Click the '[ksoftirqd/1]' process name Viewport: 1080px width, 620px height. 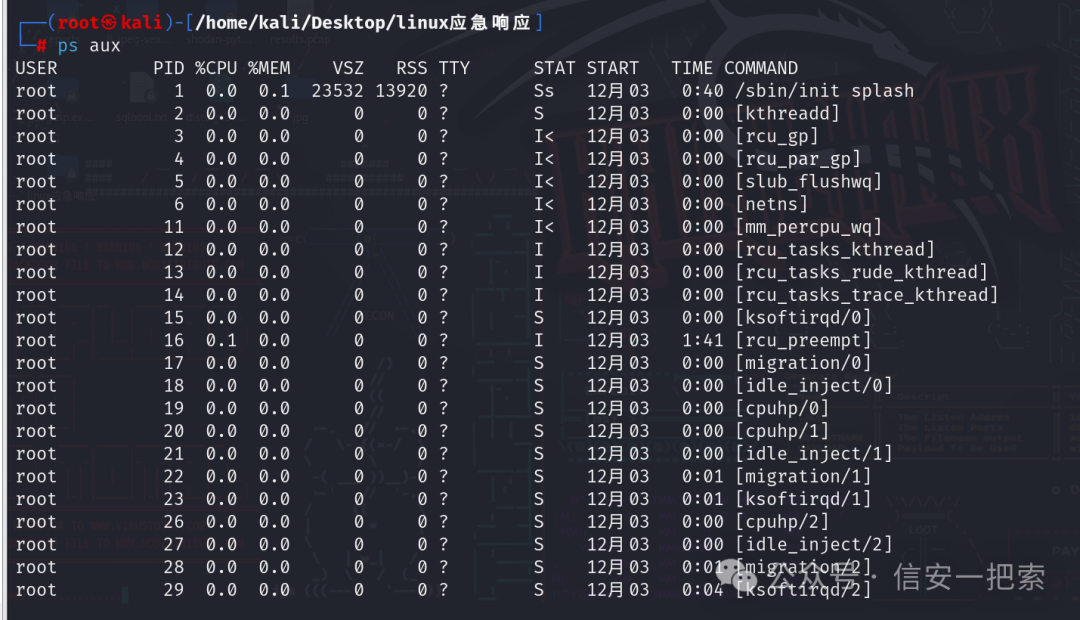click(x=803, y=499)
